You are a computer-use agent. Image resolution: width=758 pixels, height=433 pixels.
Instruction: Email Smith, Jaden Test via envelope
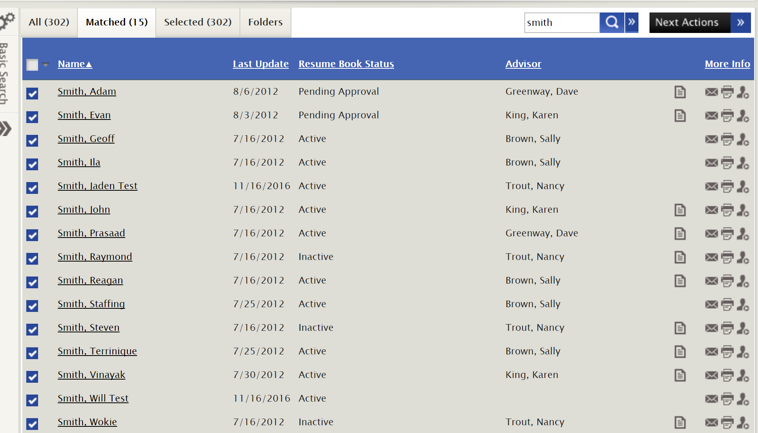(x=711, y=186)
